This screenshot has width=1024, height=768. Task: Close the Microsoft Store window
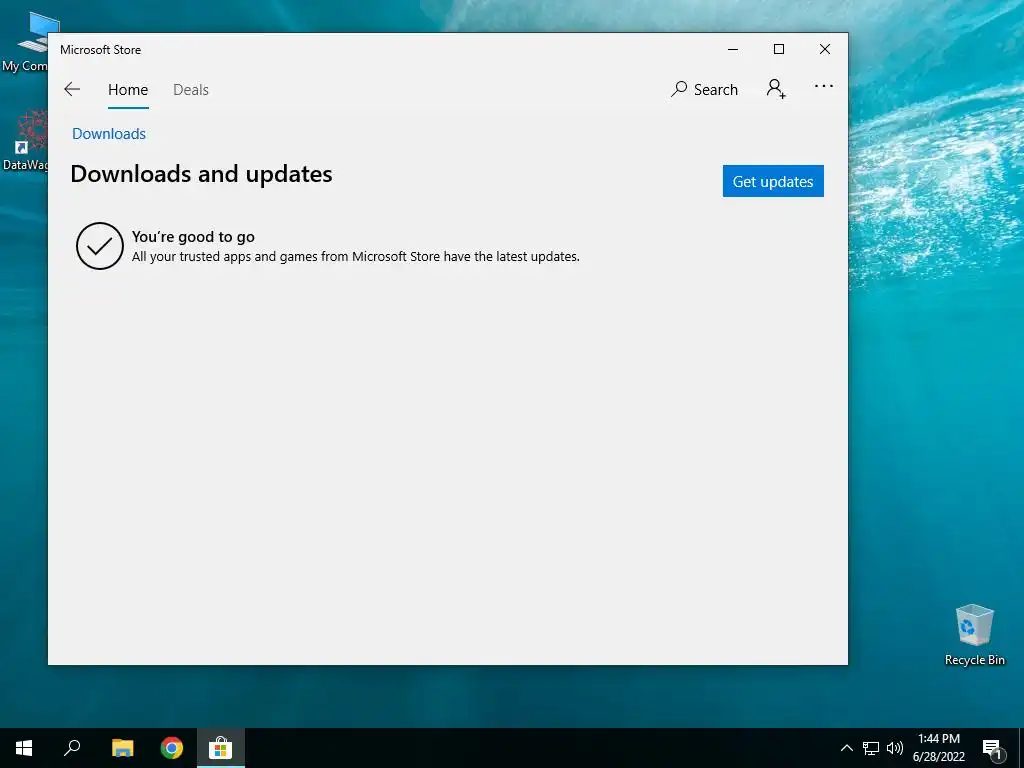click(x=825, y=50)
